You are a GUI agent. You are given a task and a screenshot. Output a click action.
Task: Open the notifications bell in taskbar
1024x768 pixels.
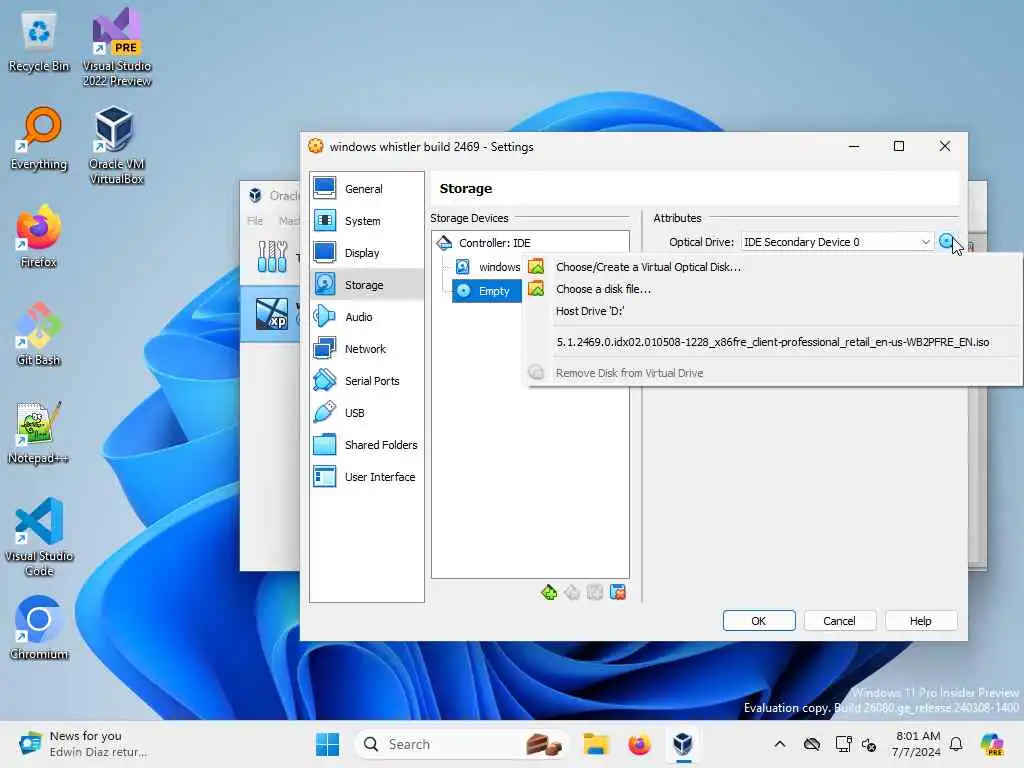(x=956, y=744)
